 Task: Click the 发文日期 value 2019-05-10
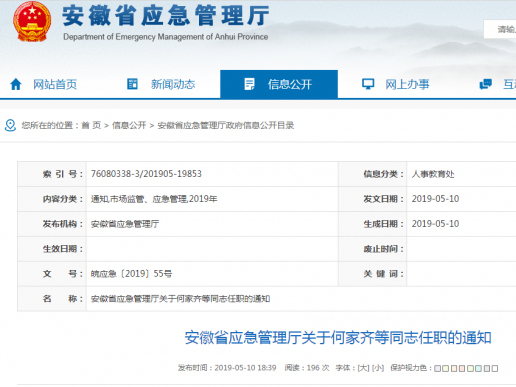pyautogui.click(x=435, y=199)
